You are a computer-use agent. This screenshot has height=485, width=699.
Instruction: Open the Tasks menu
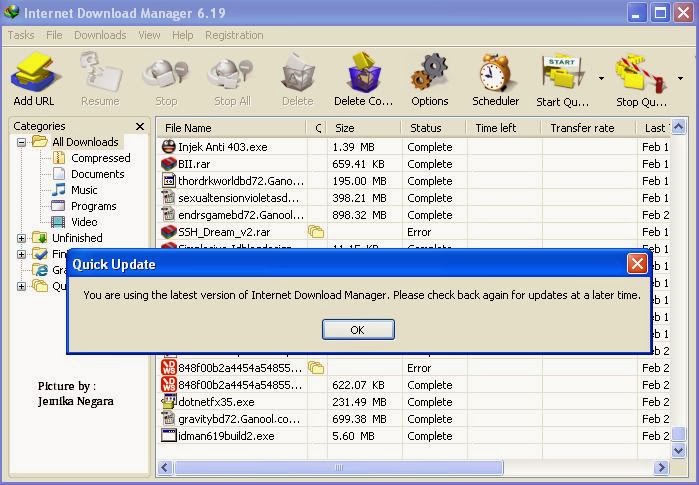click(x=21, y=35)
